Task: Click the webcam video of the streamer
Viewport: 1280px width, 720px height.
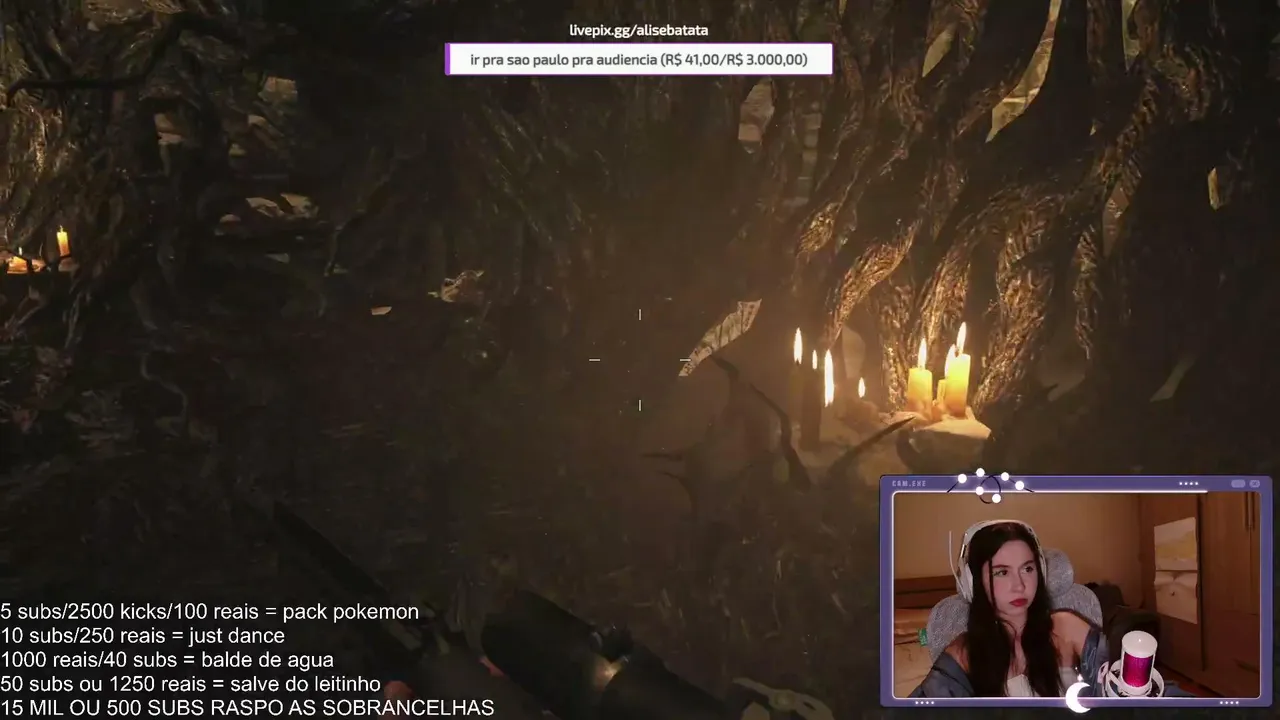Action: pos(1076,595)
